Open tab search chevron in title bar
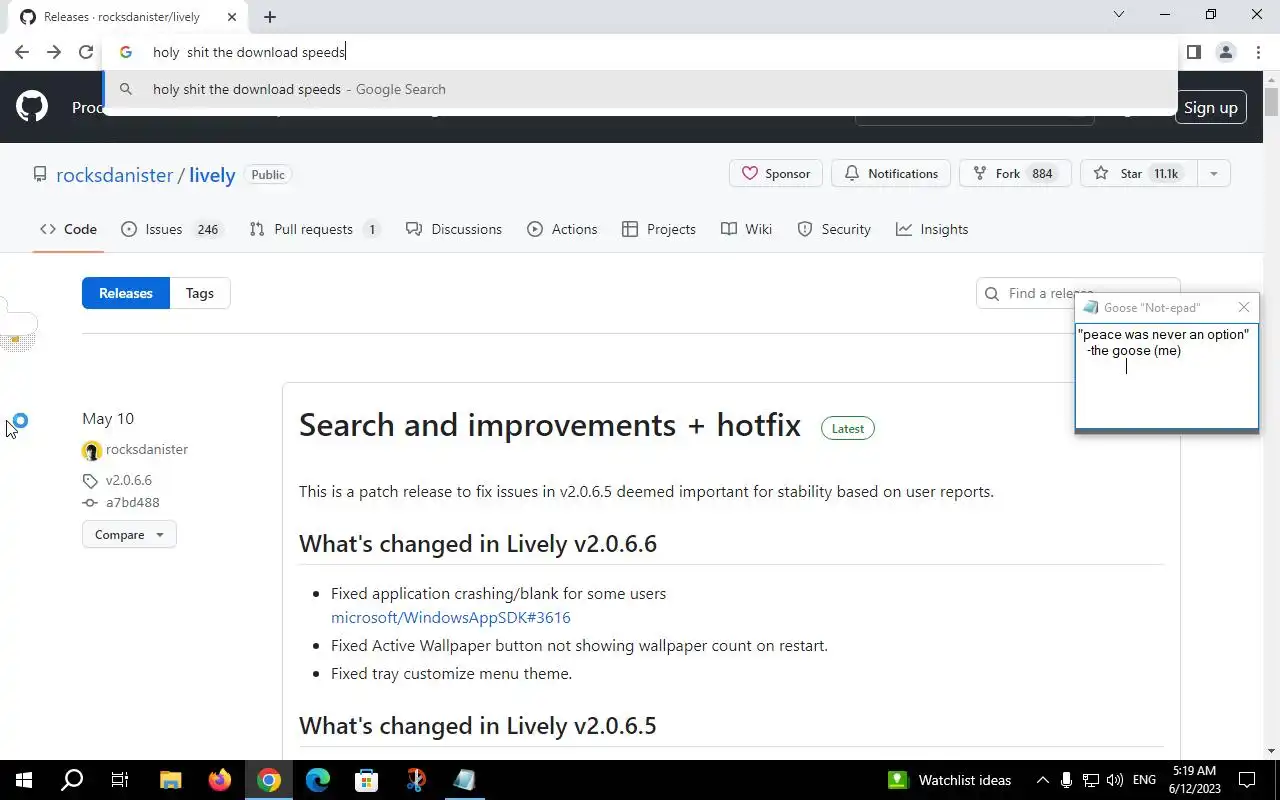 coord(1119,14)
